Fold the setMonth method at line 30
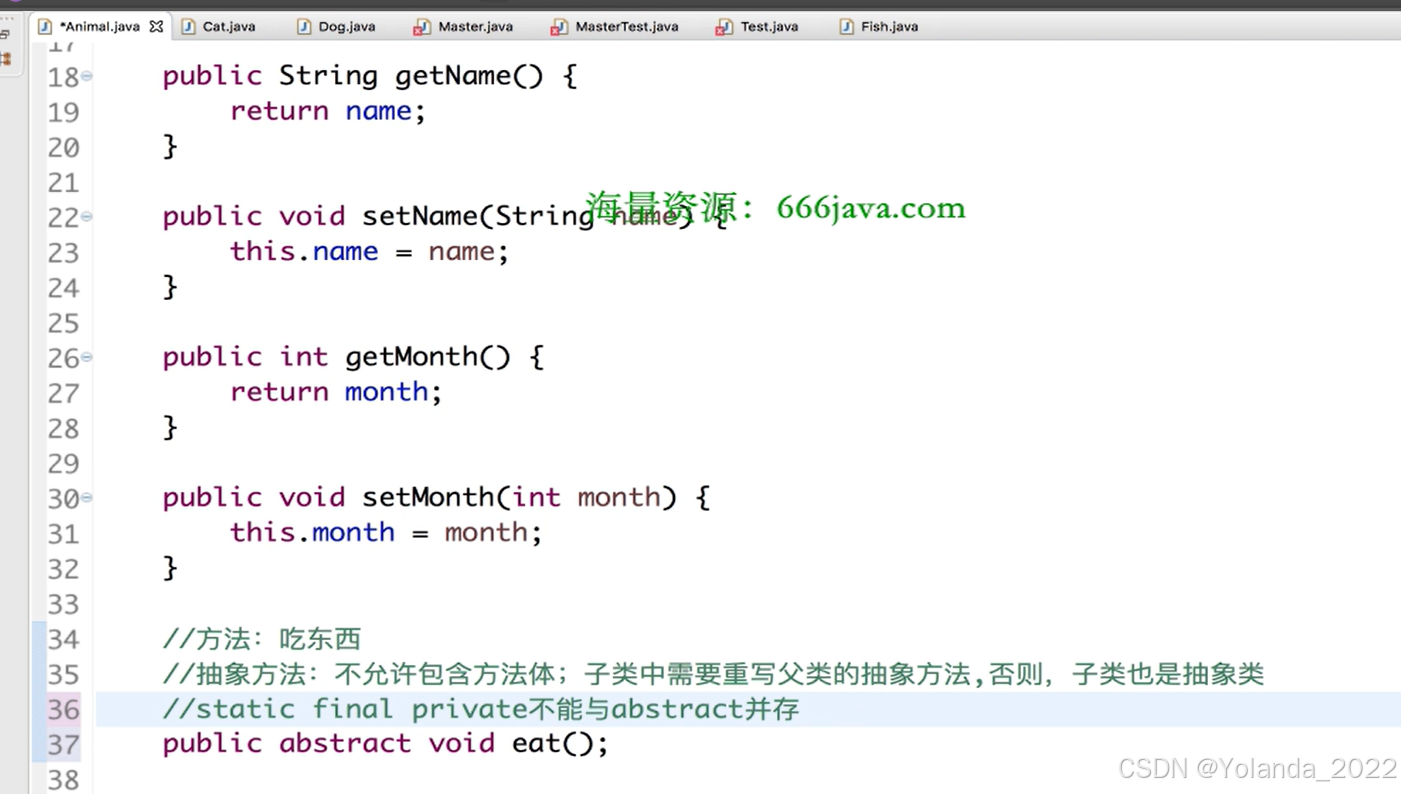The width and height of the screenshot is (1401, 794). [87, 497]
